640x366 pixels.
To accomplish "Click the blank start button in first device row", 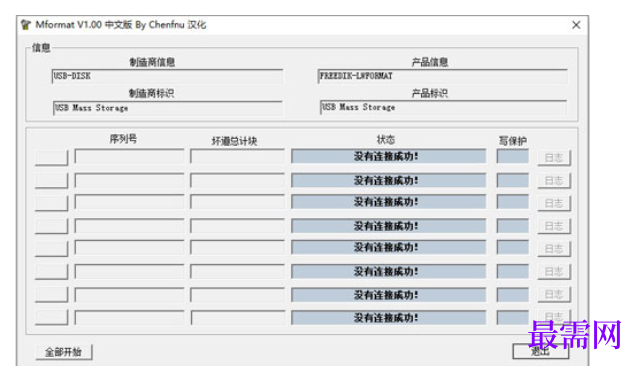I will tap(51, 157).
